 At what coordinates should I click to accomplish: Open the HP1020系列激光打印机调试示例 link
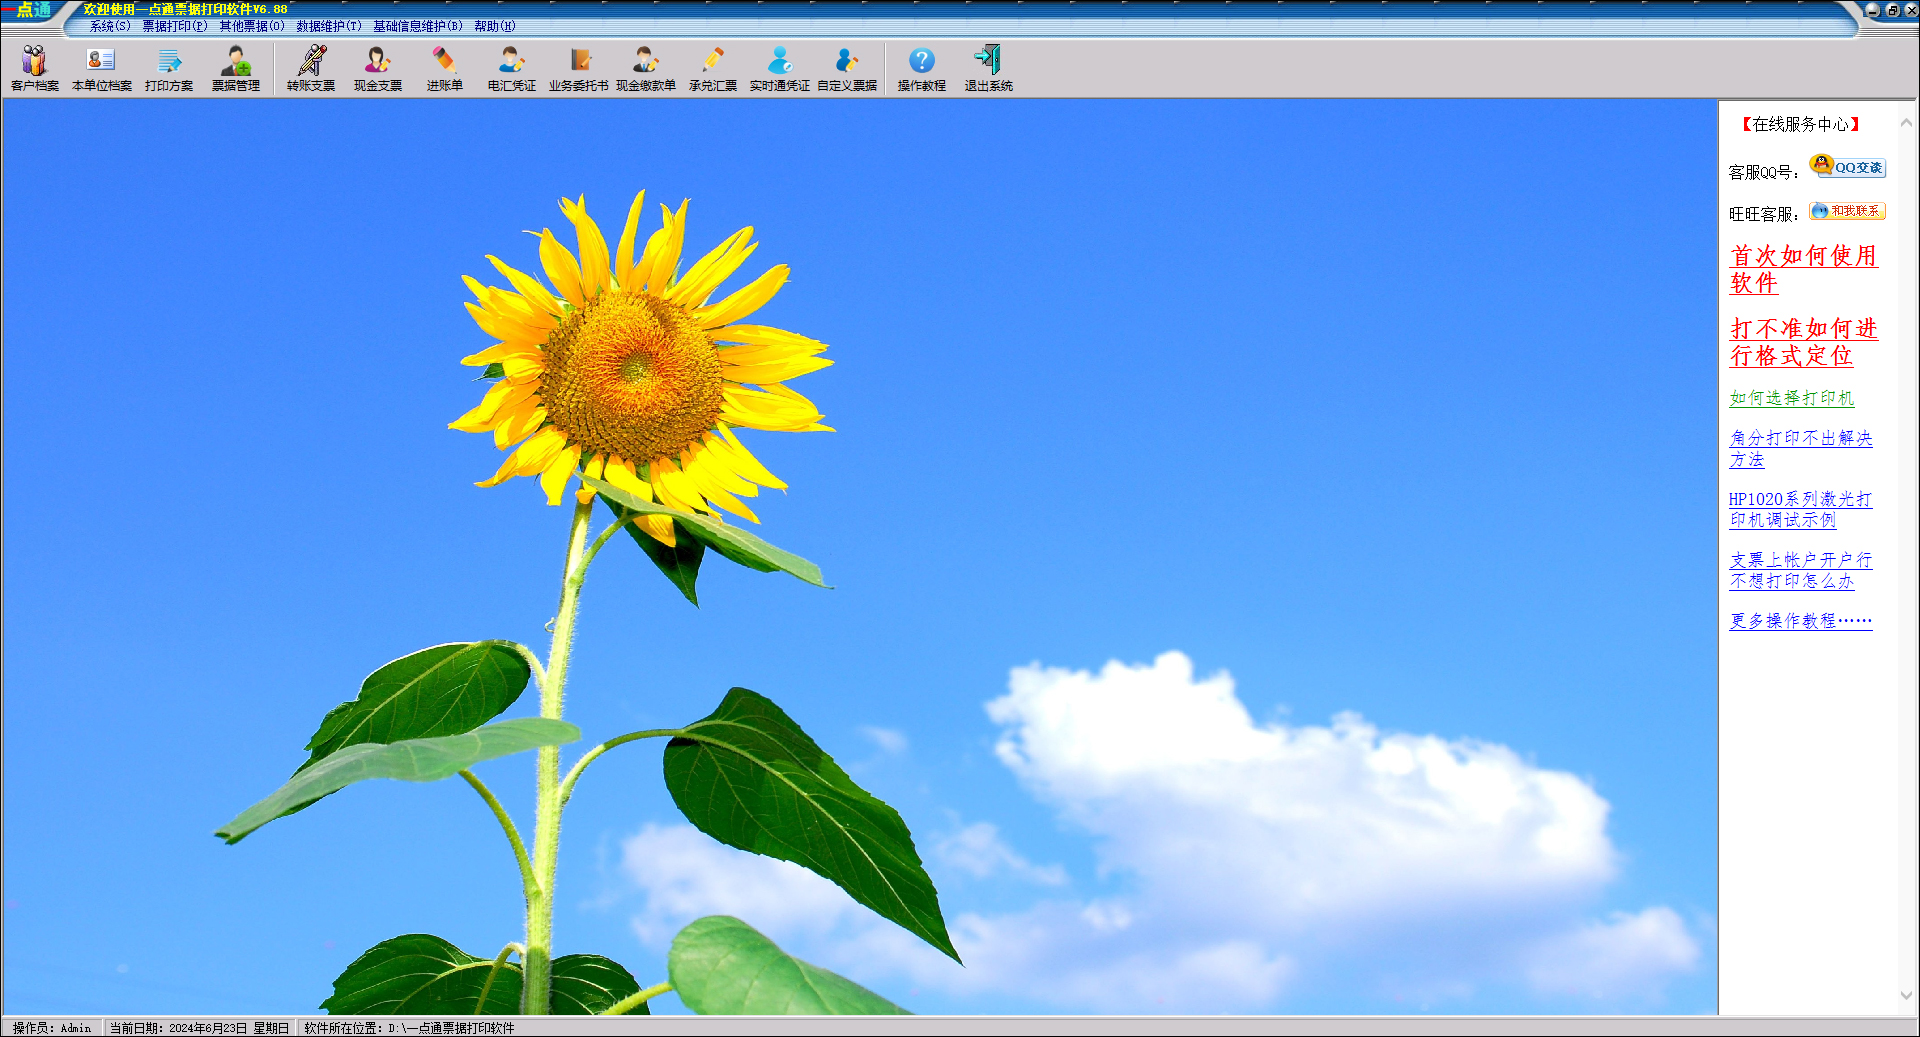pos(1800,509)
